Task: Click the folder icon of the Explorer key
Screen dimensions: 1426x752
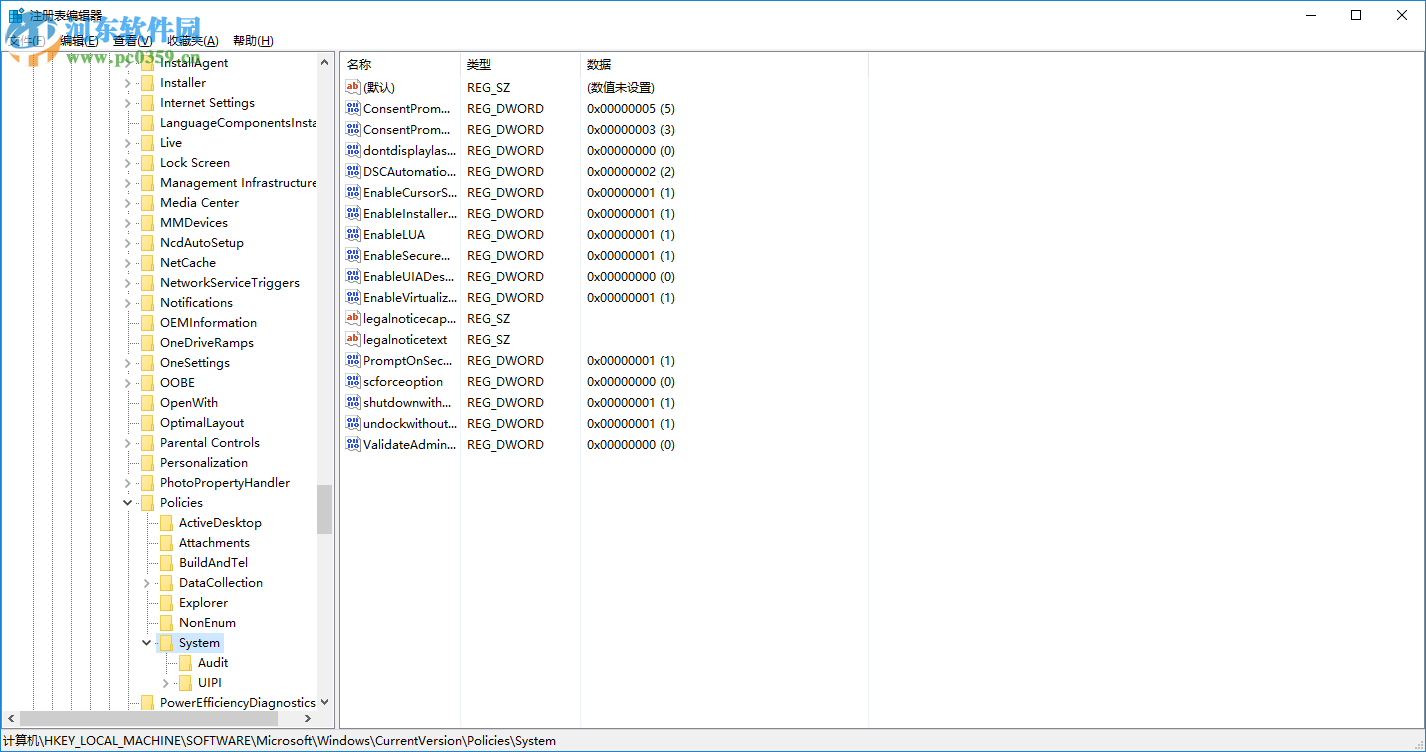Action: tap(167, 602)
